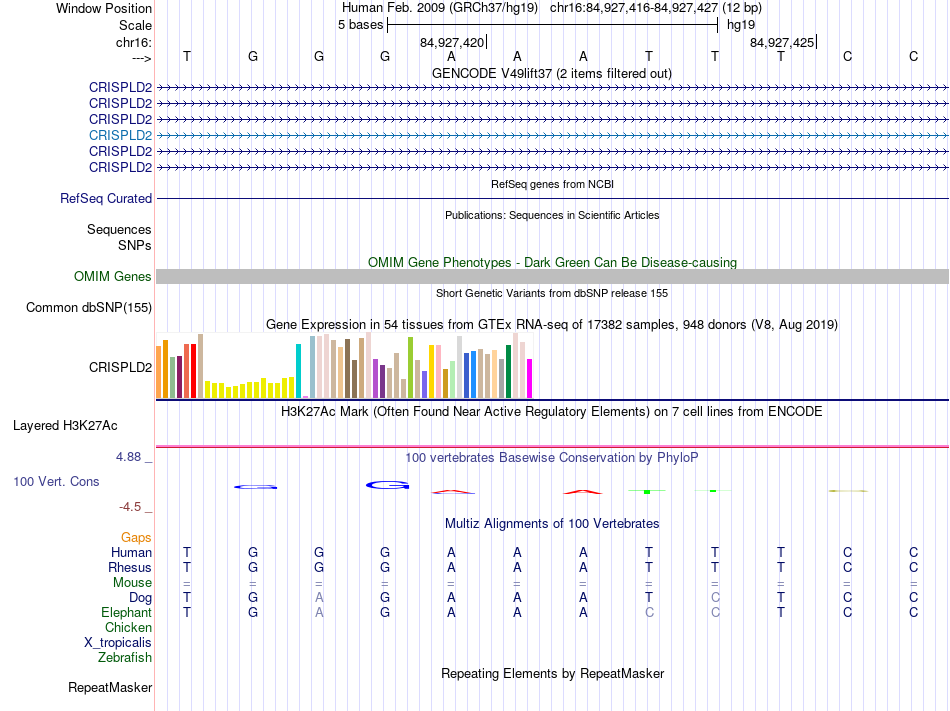
Task: Click the magenta bar at GTEx chart end
Action: (530, 377)
